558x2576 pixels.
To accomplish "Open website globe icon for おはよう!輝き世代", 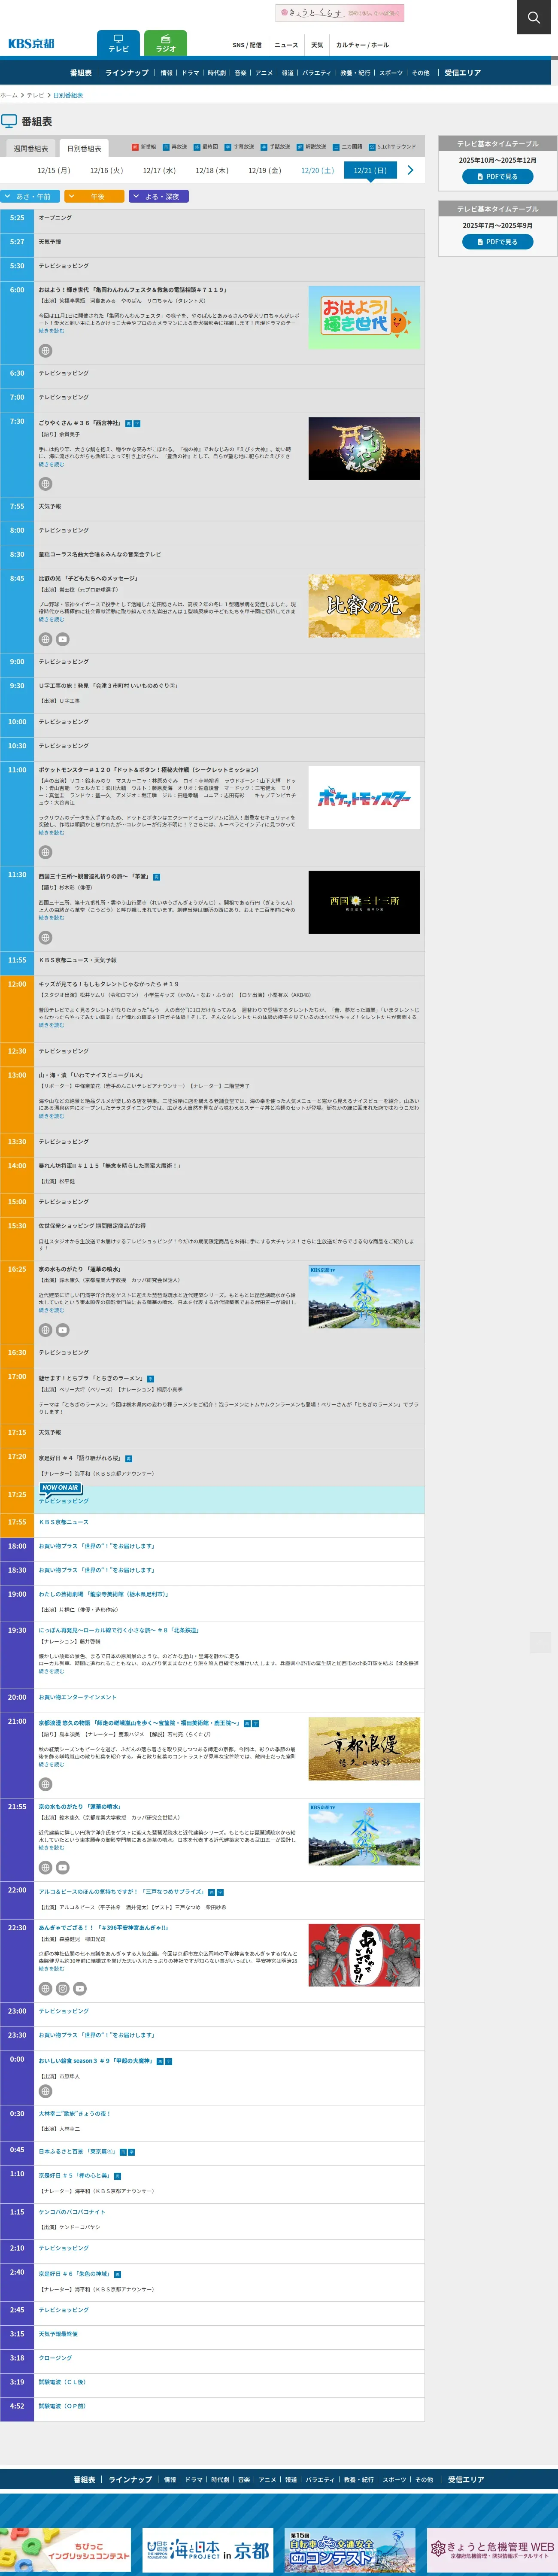I will pyautogui.click(x=45, y=351).
